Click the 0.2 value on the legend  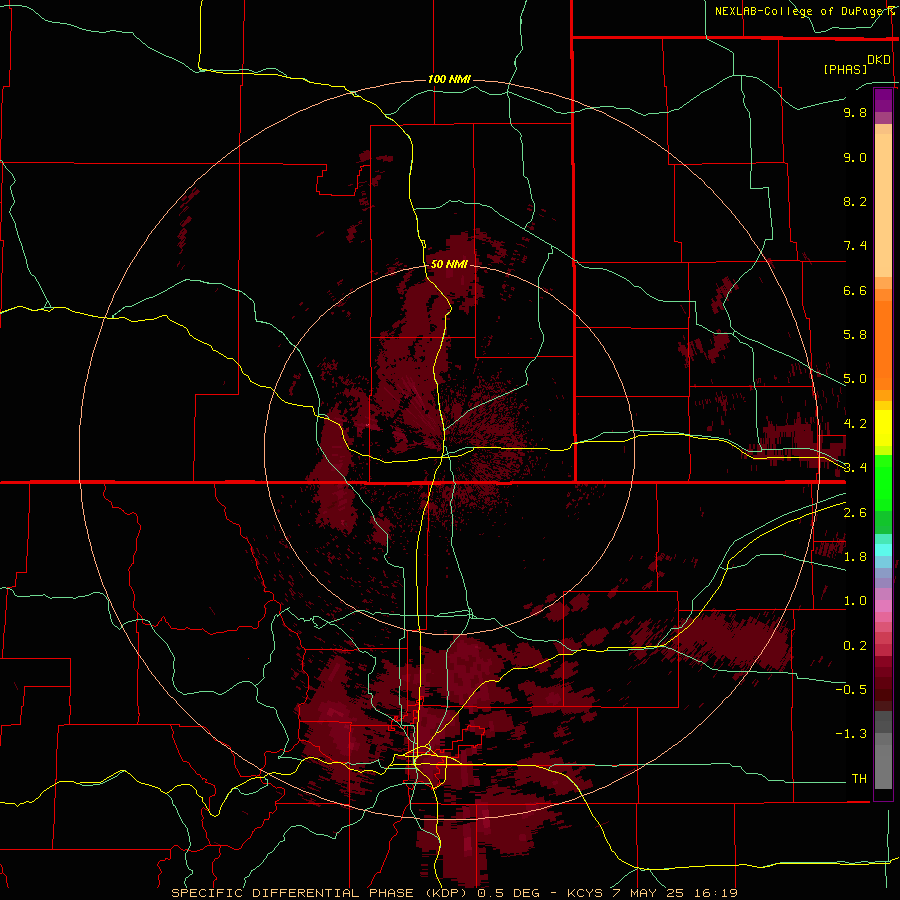coord(855,646)
